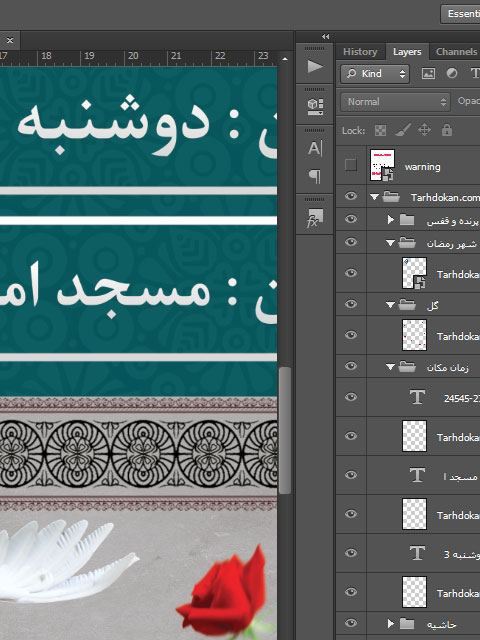Open the Character panel icon
Viewport: 480px width, 640px height.
(x=315, y=148)
